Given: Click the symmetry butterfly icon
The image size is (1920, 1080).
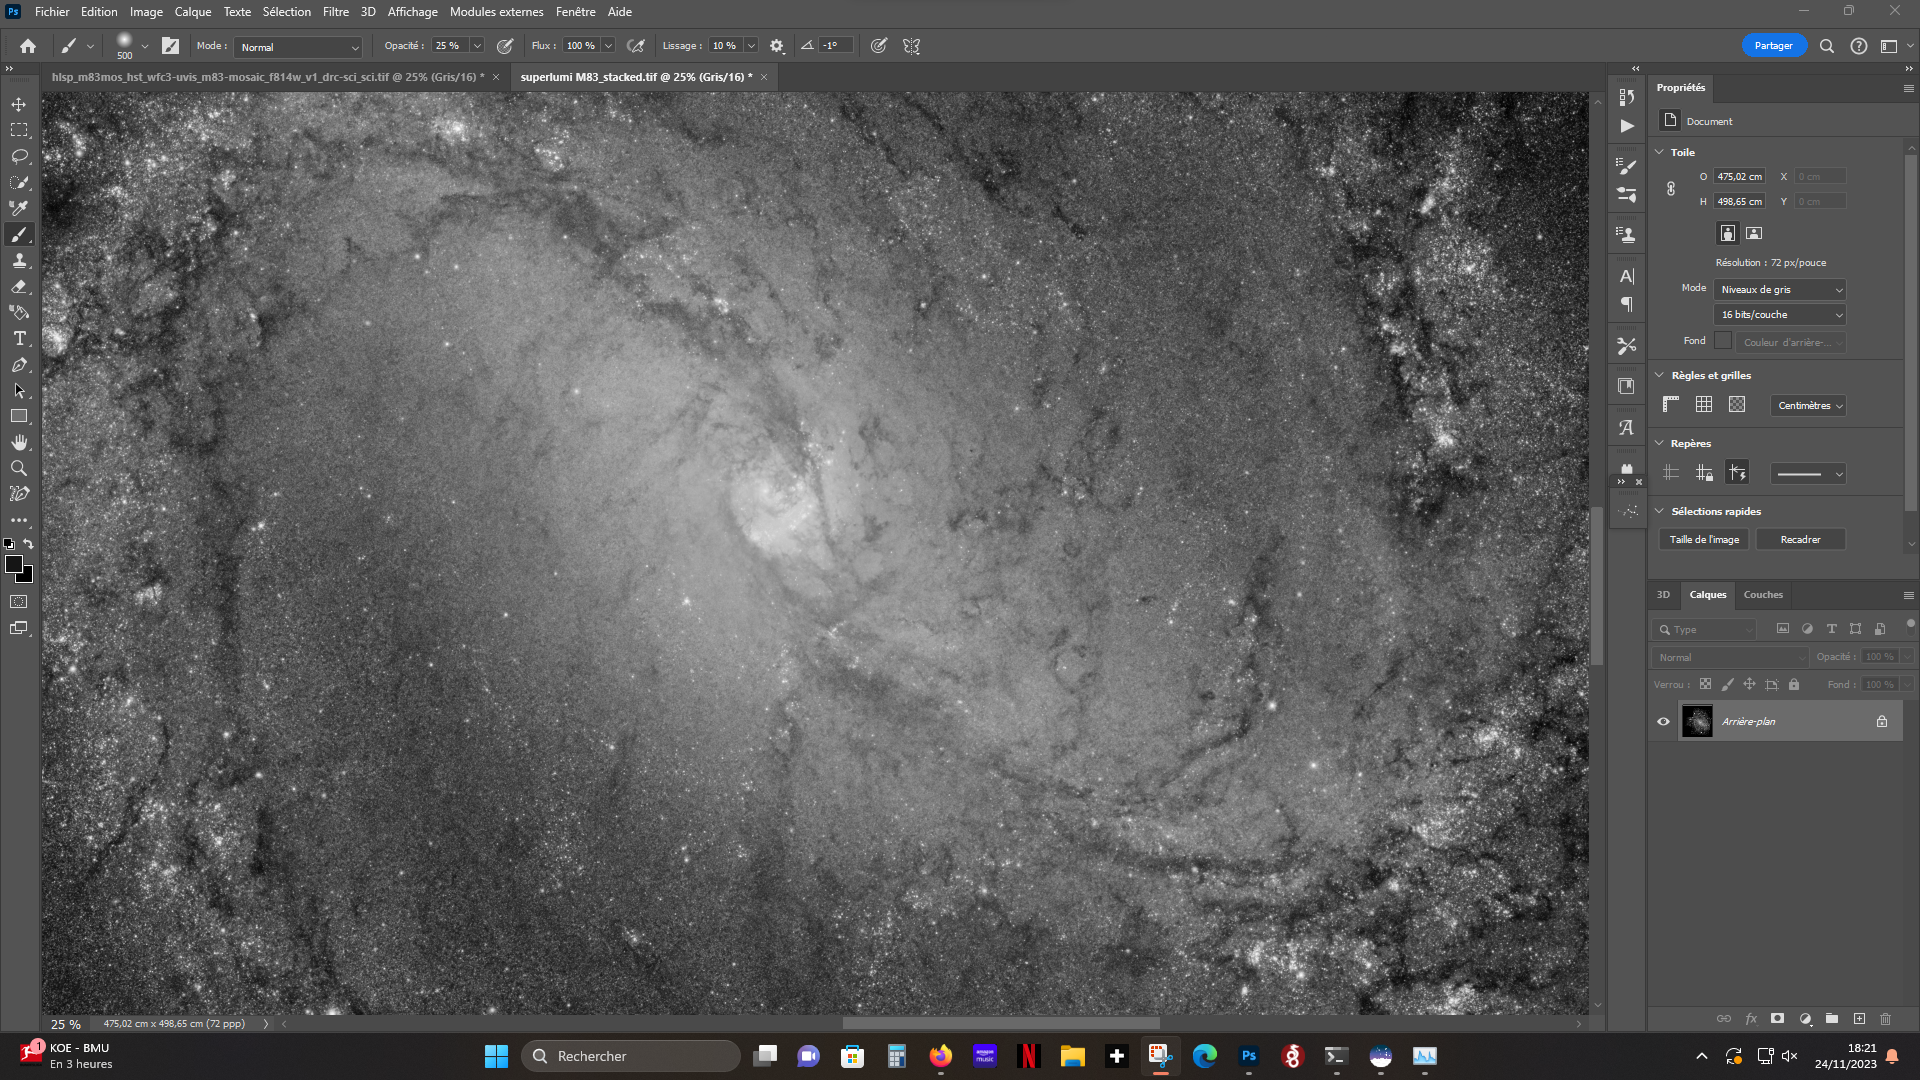Looking at the screenshot, I should 911,46.
